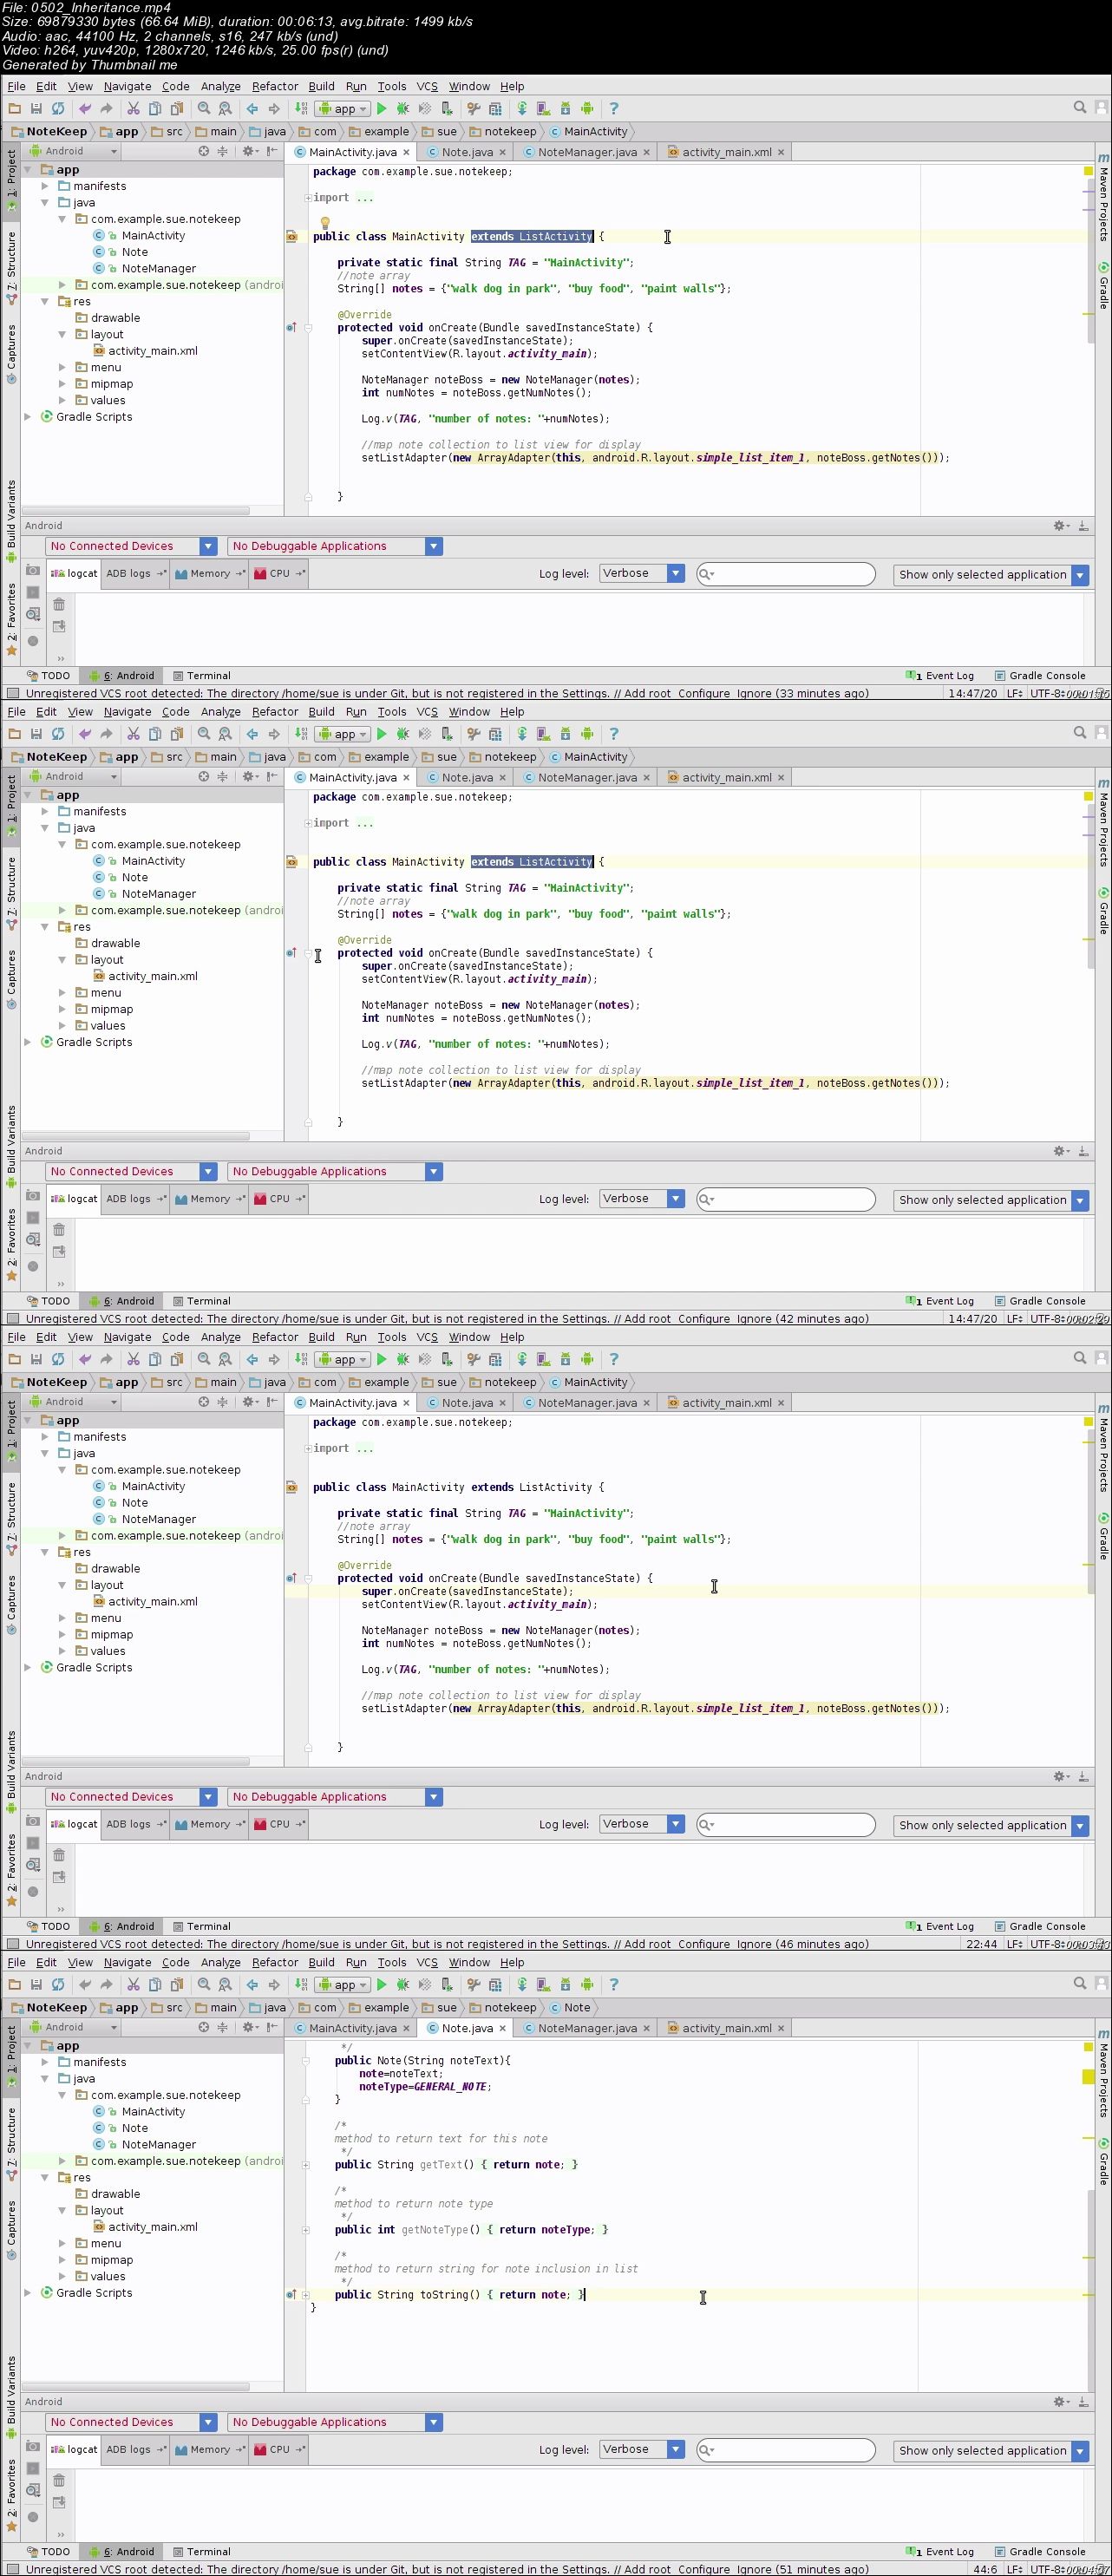1112x2576 pixels.
Task: Click the editor vertical scrollbar in the last frame
Action: click(x=1090, y=2289)
